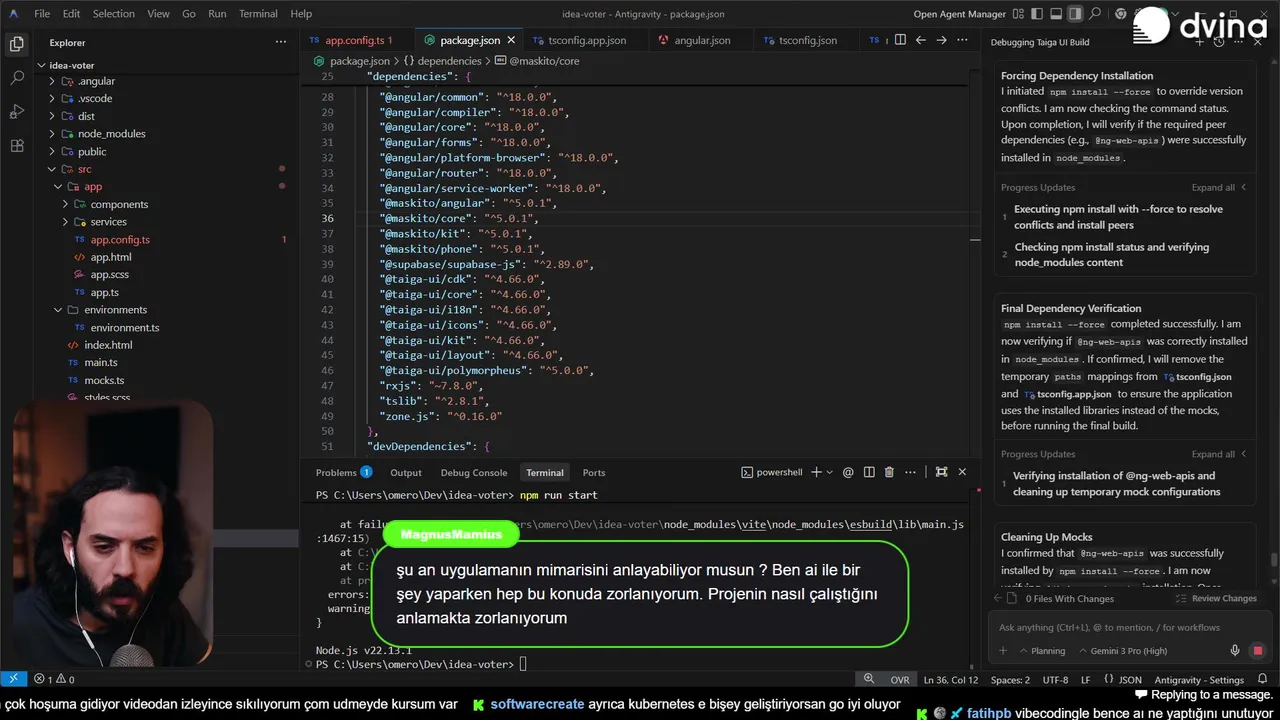Click Spaces: 2 in status bar

(1010, 680)
